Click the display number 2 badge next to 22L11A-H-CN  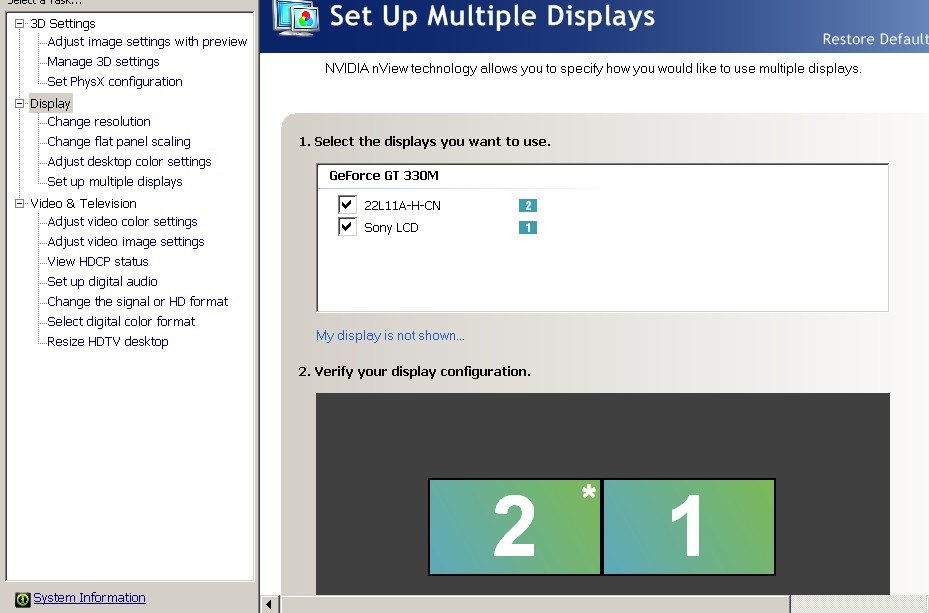[x=528, y=206]
